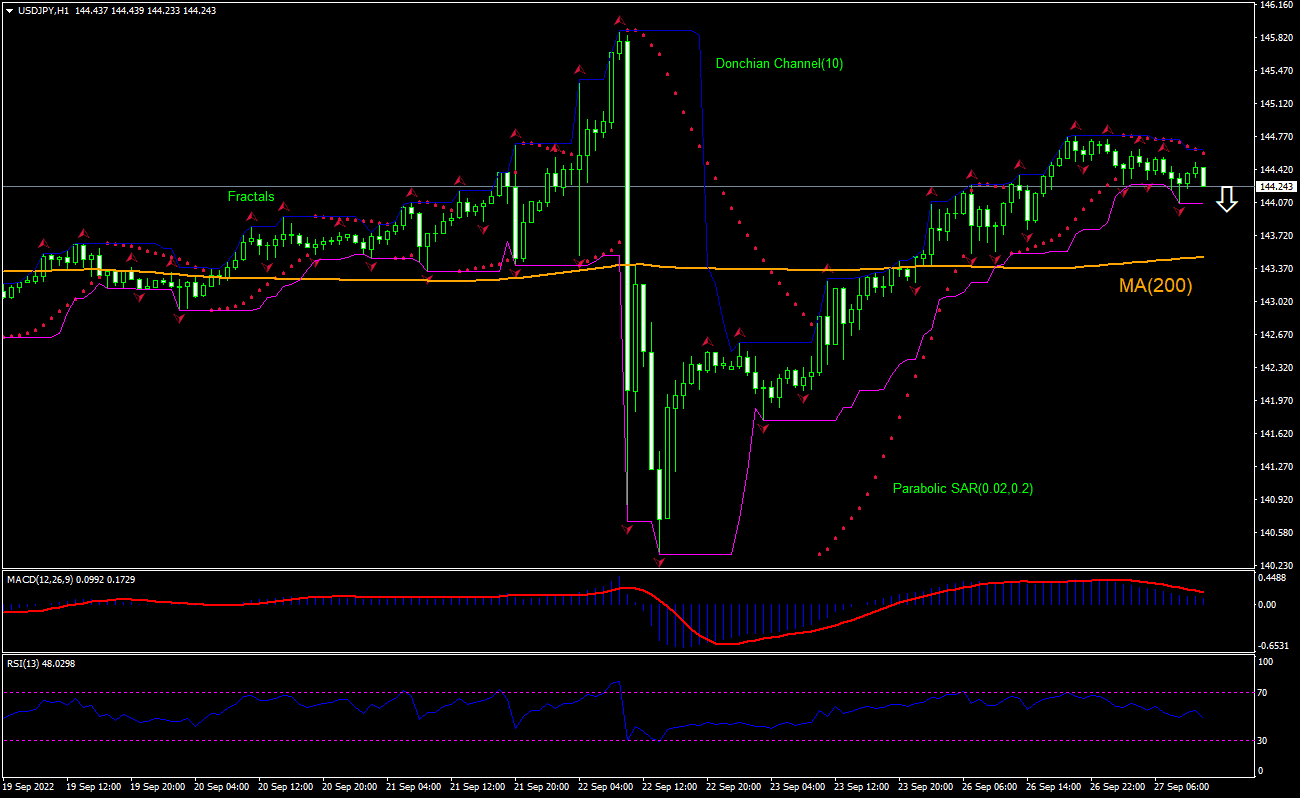Click the MACD 0.00 scale value

point(1269,604)
